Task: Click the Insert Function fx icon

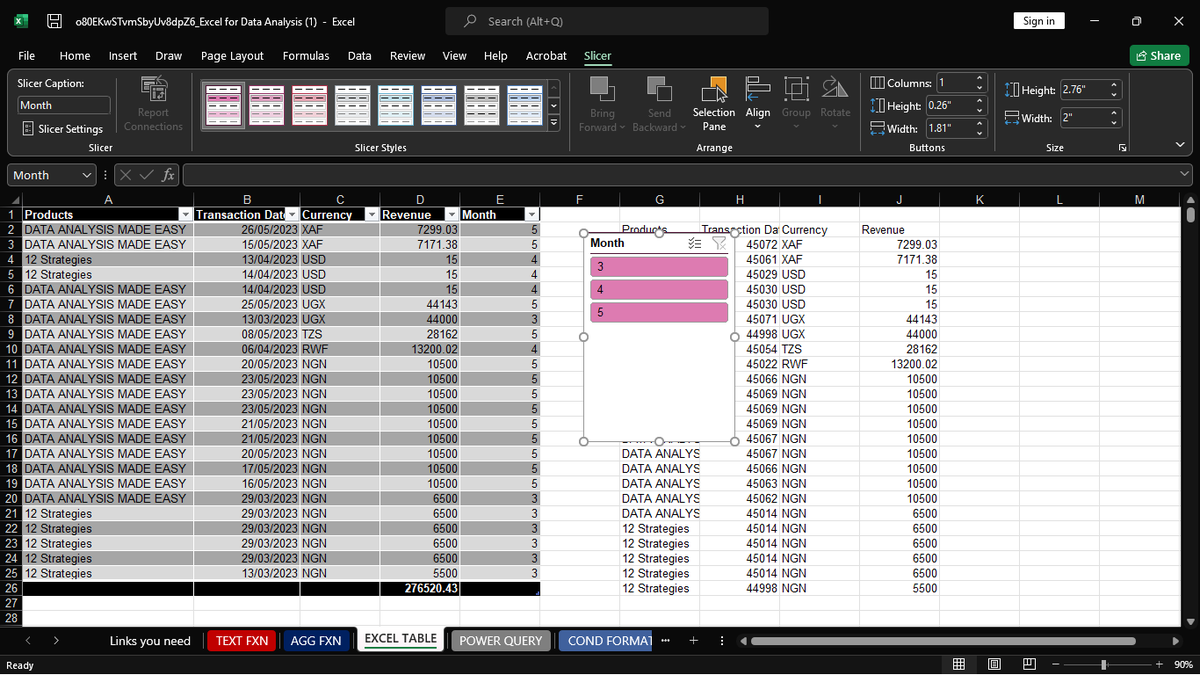Action: coord(169,175)
